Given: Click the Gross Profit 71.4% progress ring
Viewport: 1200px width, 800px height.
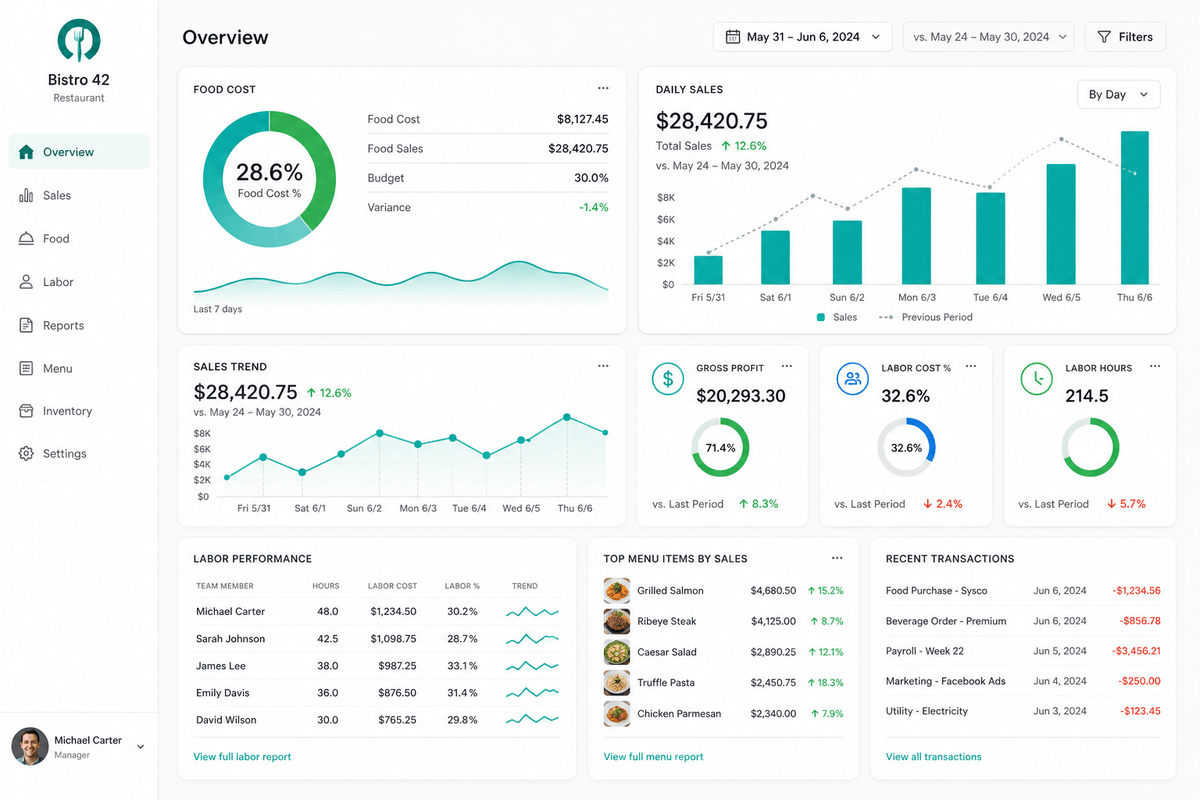Looking at the screenshot, I should pyautogui.click(x=720, y=447).
